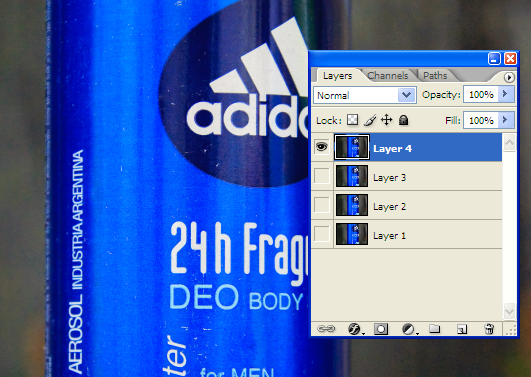Open the Layers palette options menu
This screenshot has height=377, width=531.
tap(509, 77)
